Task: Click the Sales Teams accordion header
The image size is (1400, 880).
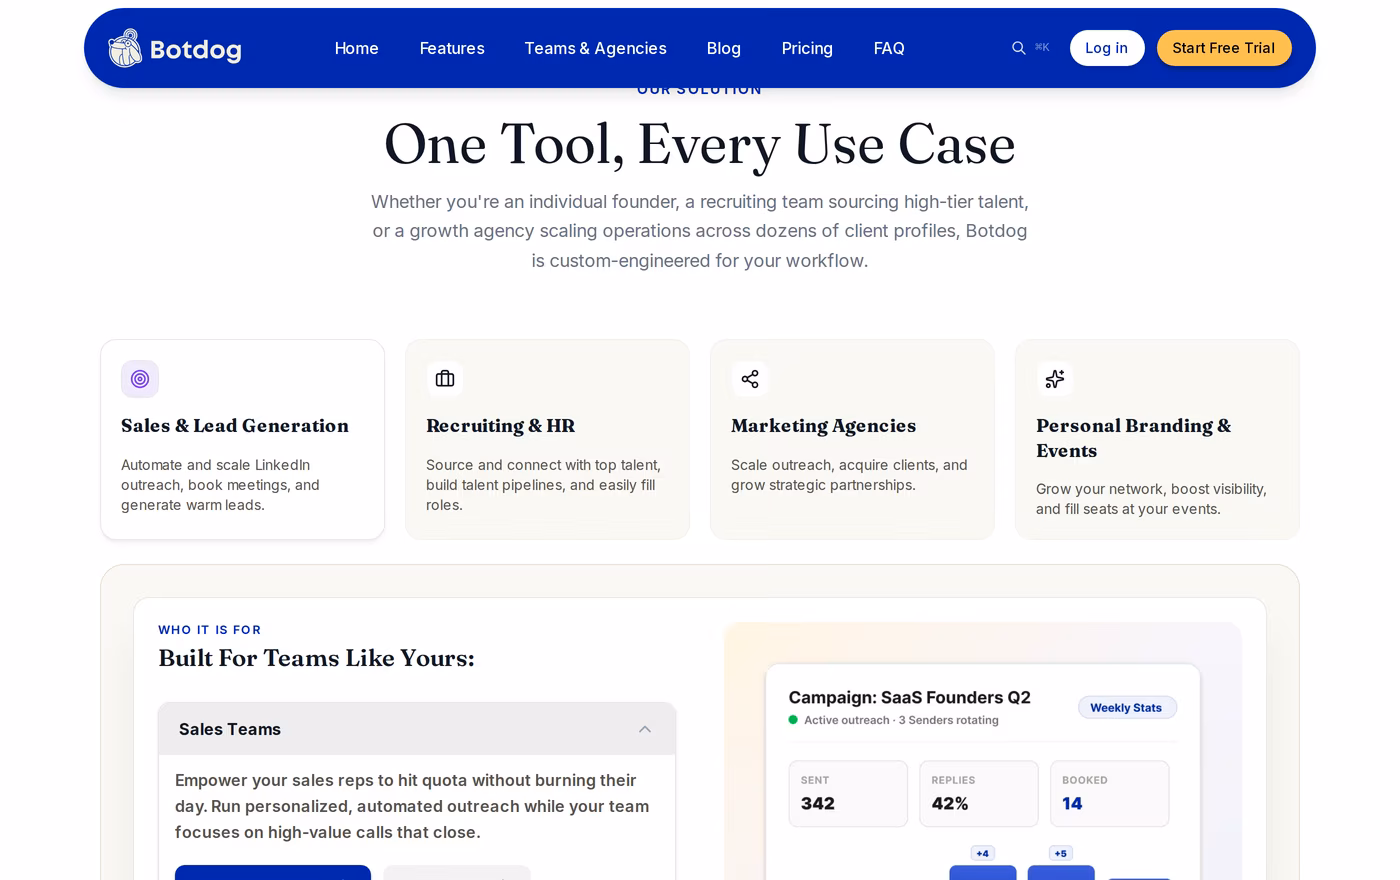Action: (417, 729)
